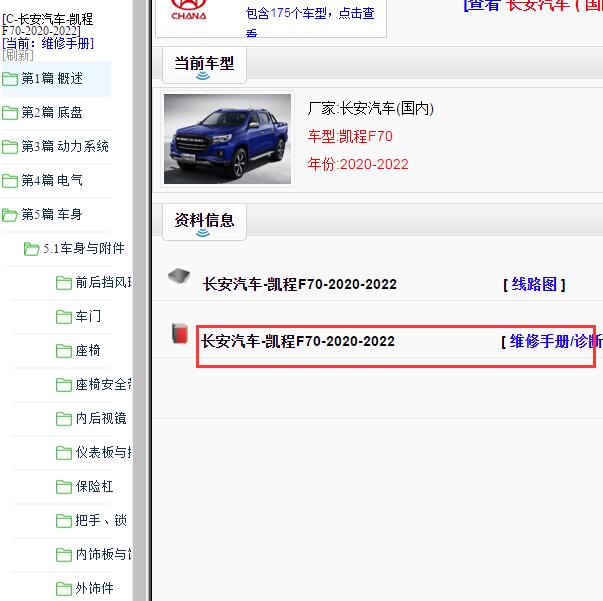603x601 pixels.
Task: Click the folder icon beside 第1篇 概述
Action: click(10, 79)
